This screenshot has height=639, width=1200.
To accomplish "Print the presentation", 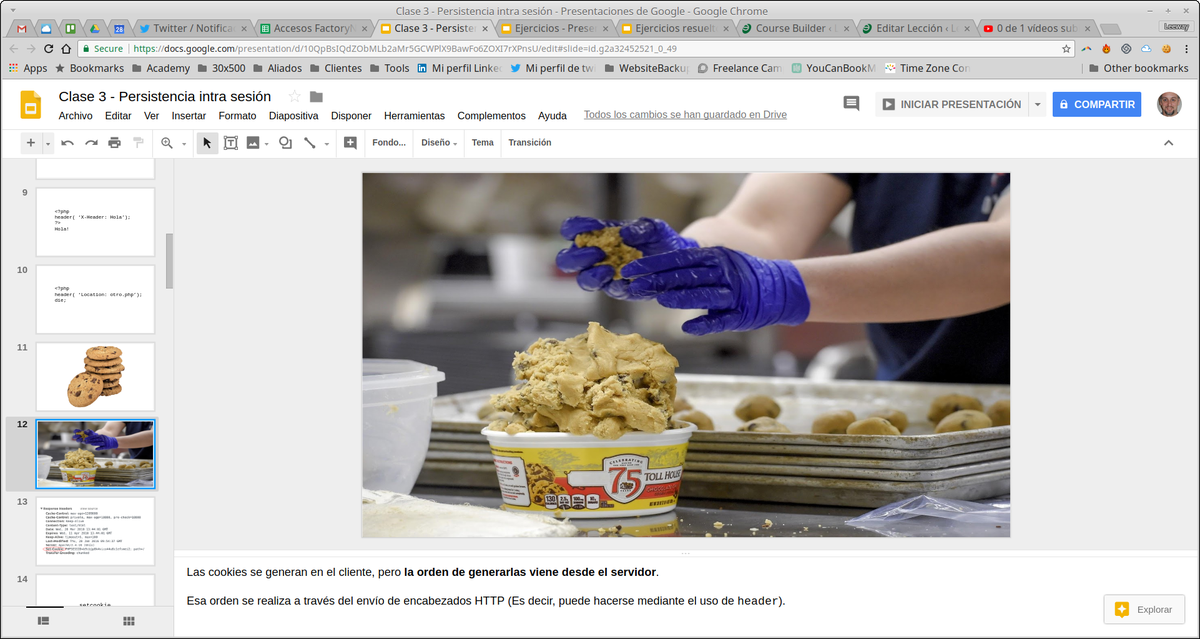I will coord(114,143).
